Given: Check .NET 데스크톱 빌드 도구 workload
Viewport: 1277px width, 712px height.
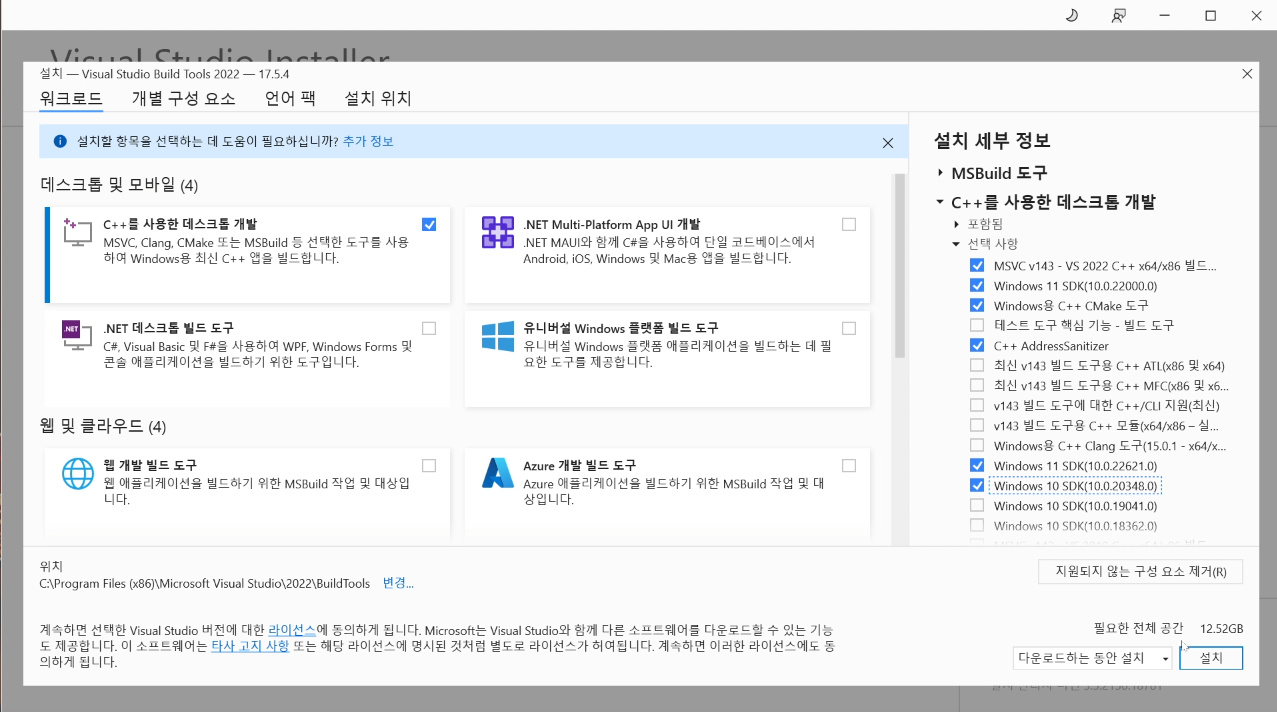Looking at the screenshot, I should 429,328.
